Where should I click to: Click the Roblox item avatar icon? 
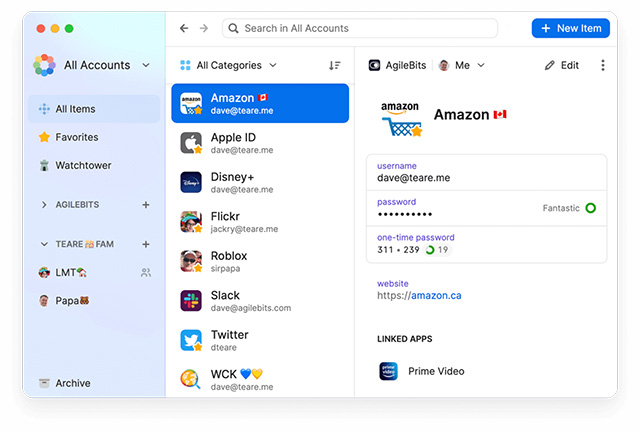tap(191, 261)
